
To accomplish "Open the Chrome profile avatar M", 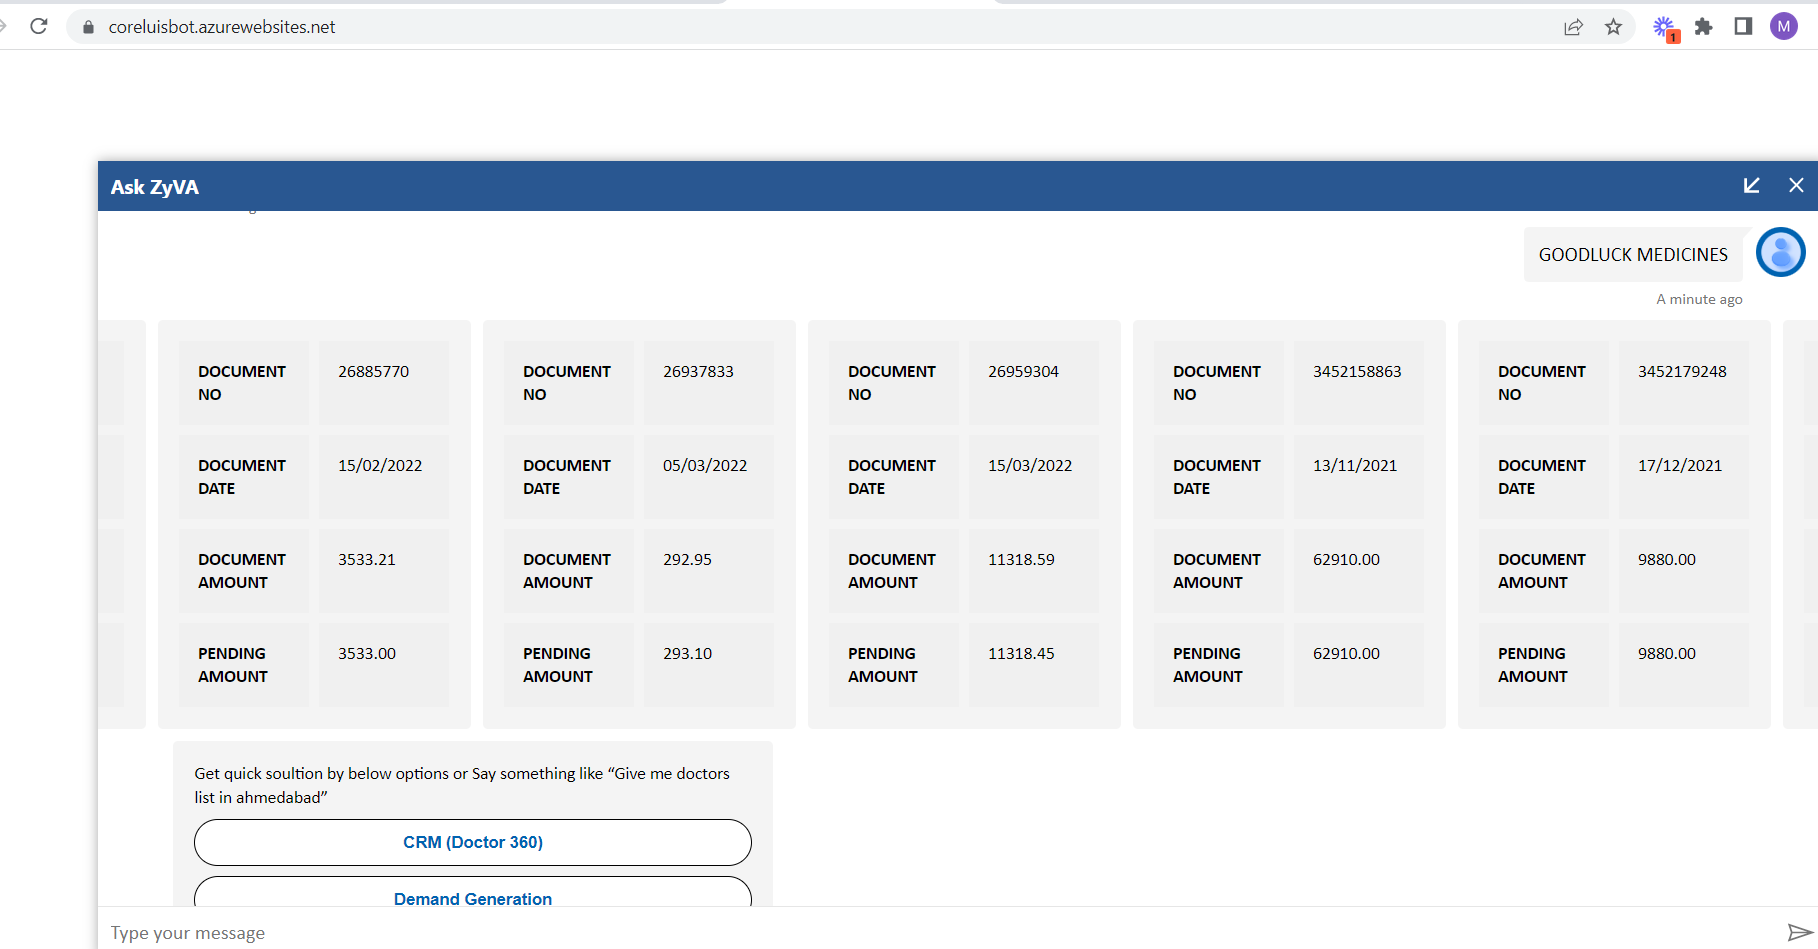I will point(1783,27).
